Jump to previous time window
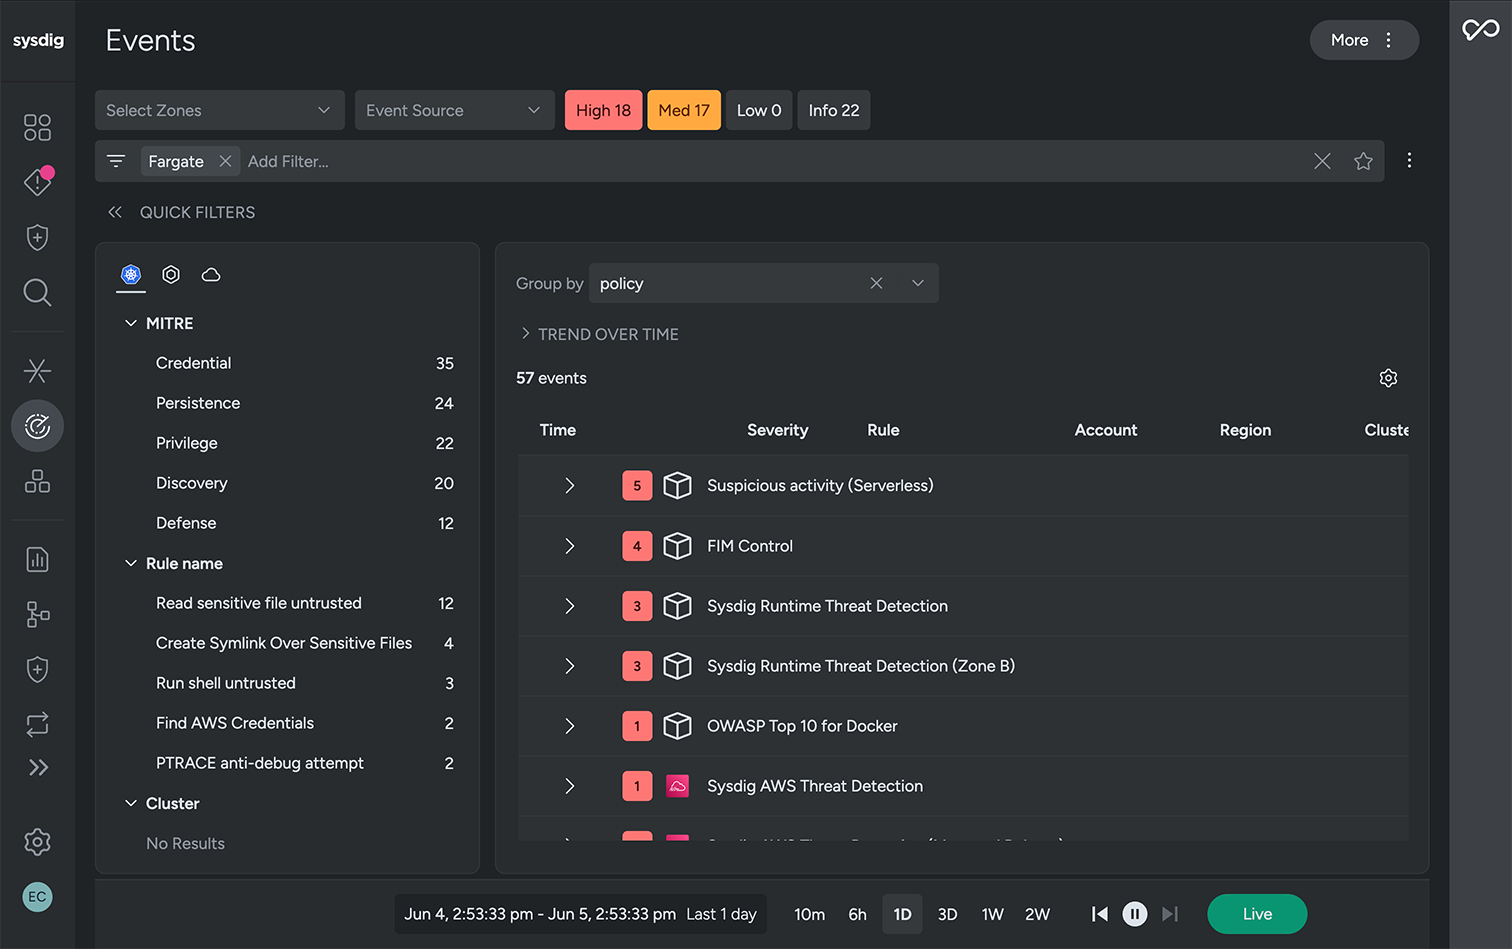This screenshot has width=1512, height=949. 1100,914
